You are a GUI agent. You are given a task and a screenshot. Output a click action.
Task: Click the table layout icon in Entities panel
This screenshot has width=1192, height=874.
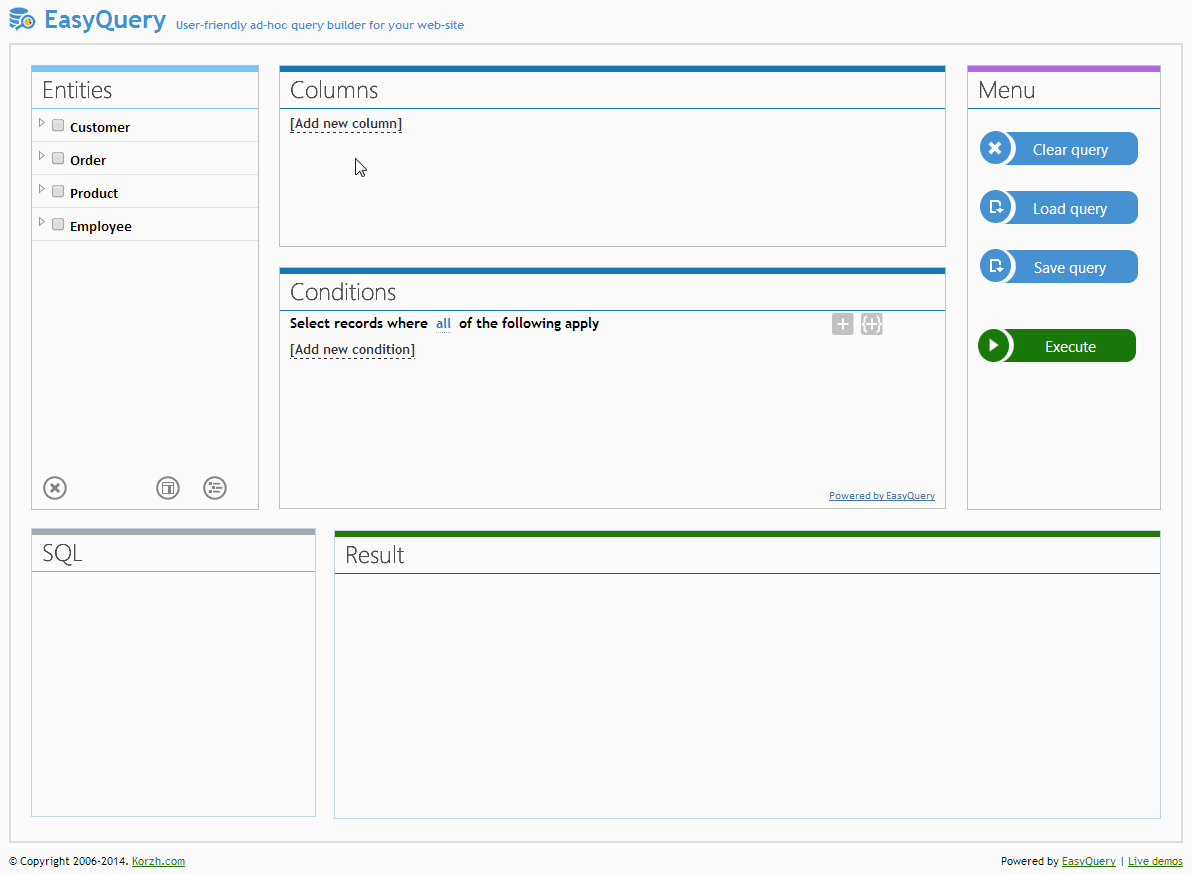167,488
